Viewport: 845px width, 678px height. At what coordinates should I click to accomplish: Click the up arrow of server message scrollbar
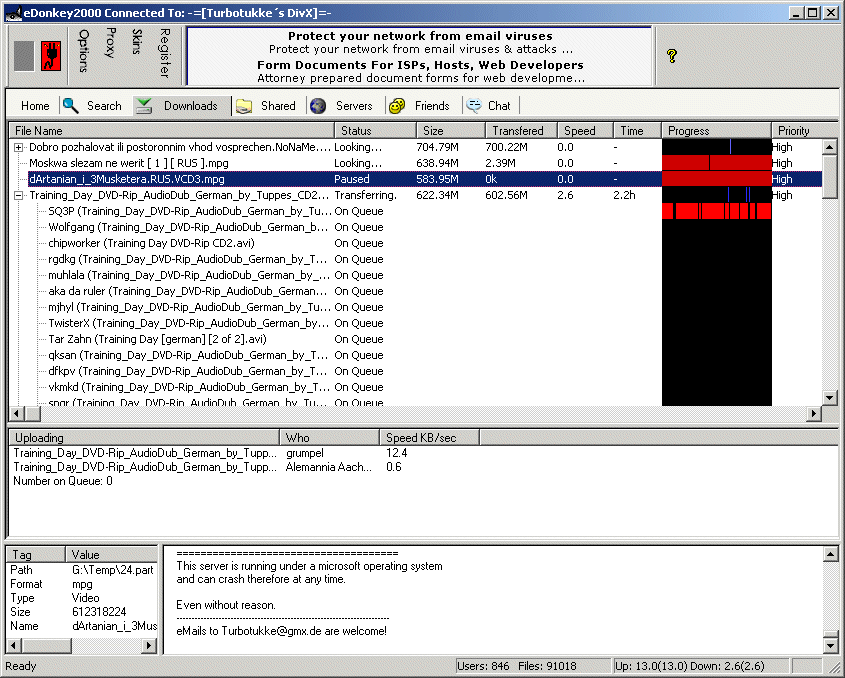(830, 554)
